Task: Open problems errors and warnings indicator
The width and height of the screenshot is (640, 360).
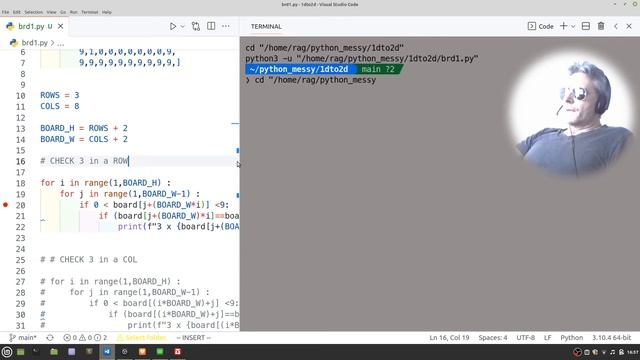Action: [x=85, y=338]
